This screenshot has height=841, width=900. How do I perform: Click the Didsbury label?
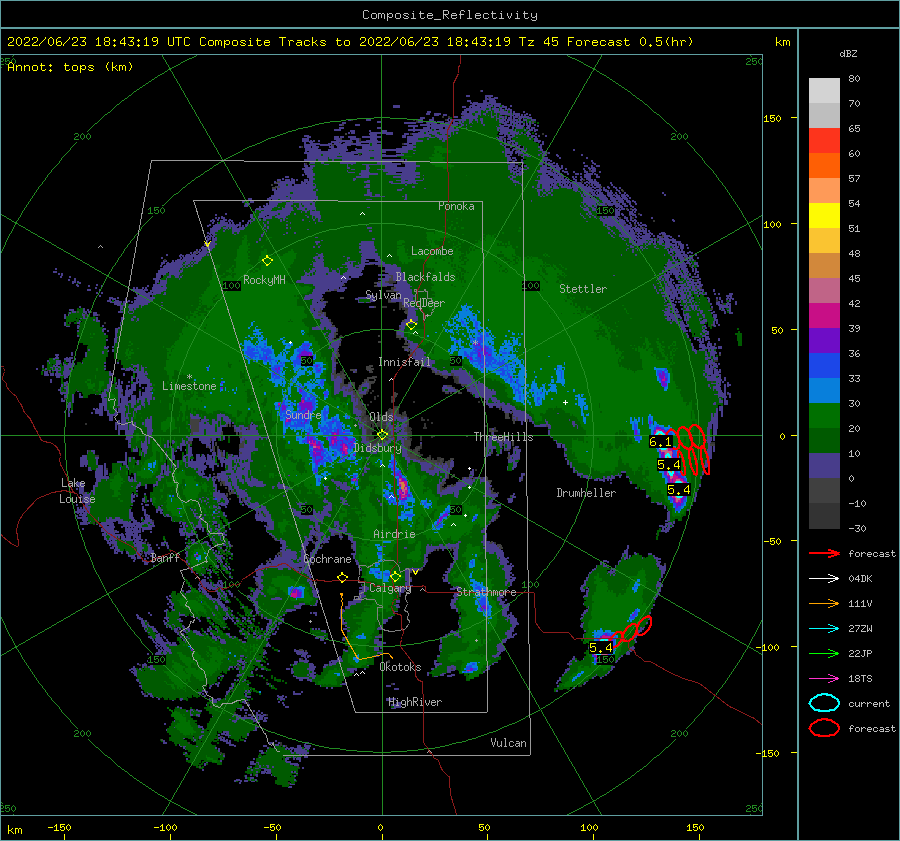[x=377, y=448]
